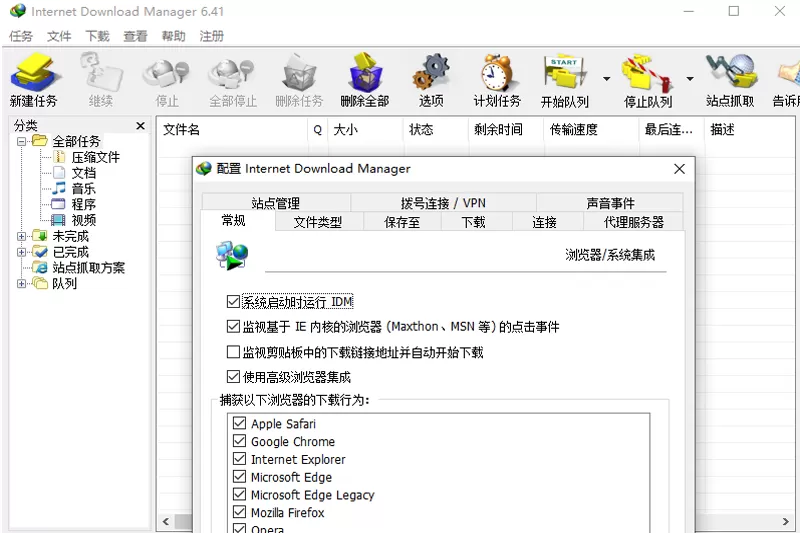Expand the 已完成 tree node
This screenshot has width=800, height=533.
(x=21, y=252)
